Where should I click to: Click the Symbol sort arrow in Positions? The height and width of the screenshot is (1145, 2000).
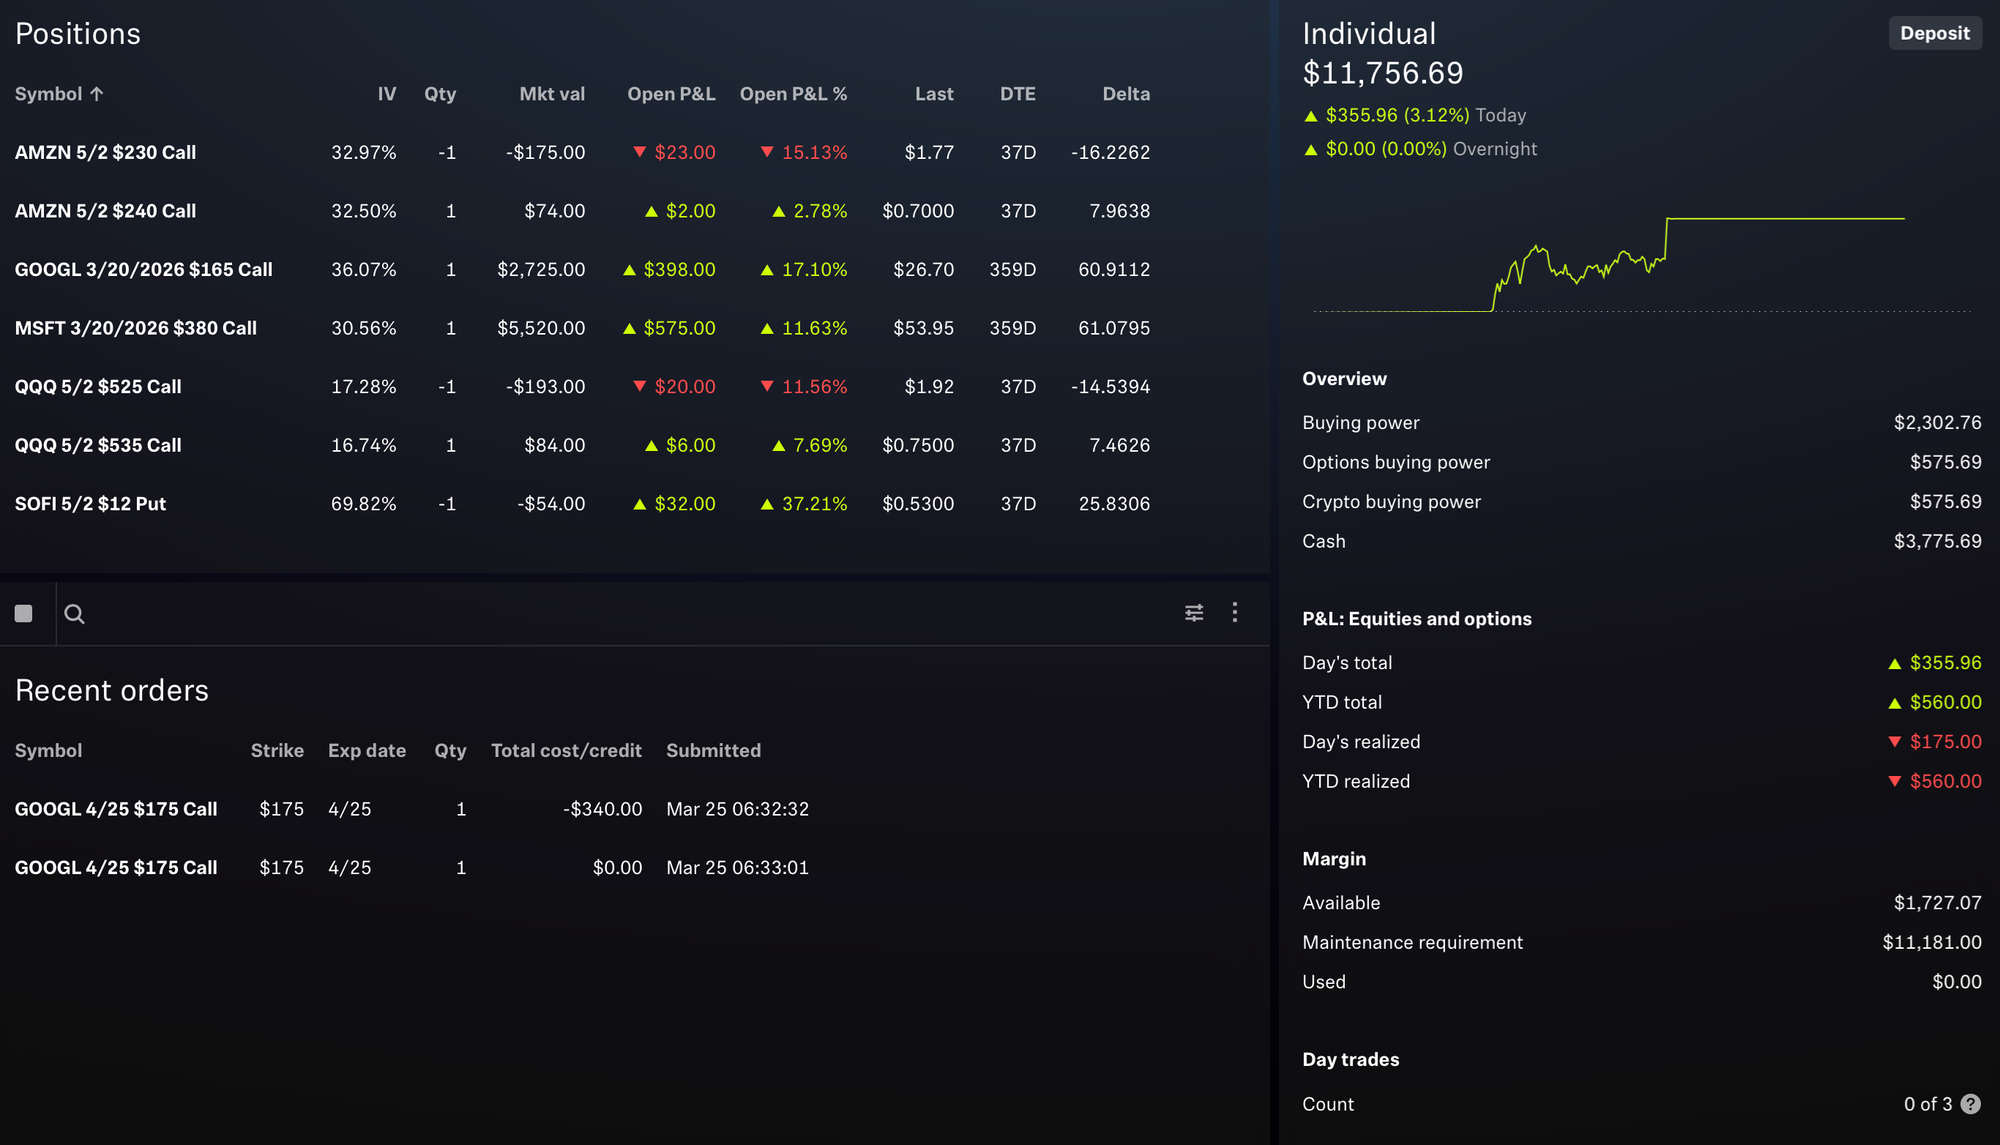pyautogui.click(x=97, y=94)
